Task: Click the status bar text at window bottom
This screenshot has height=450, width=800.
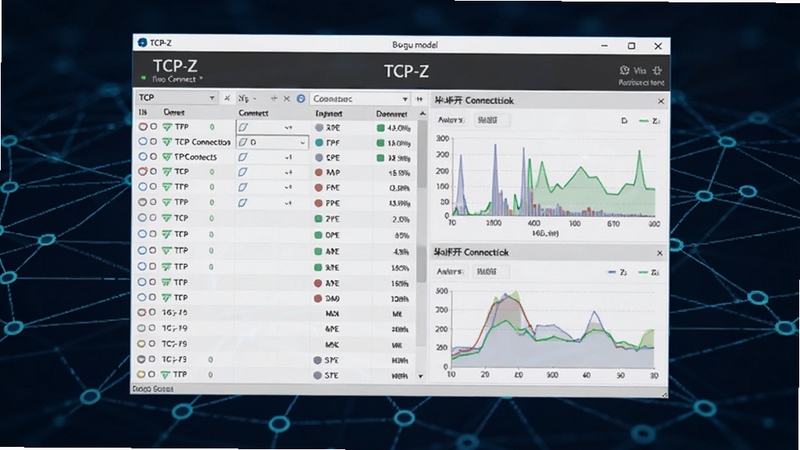Action: click(153, 389)
